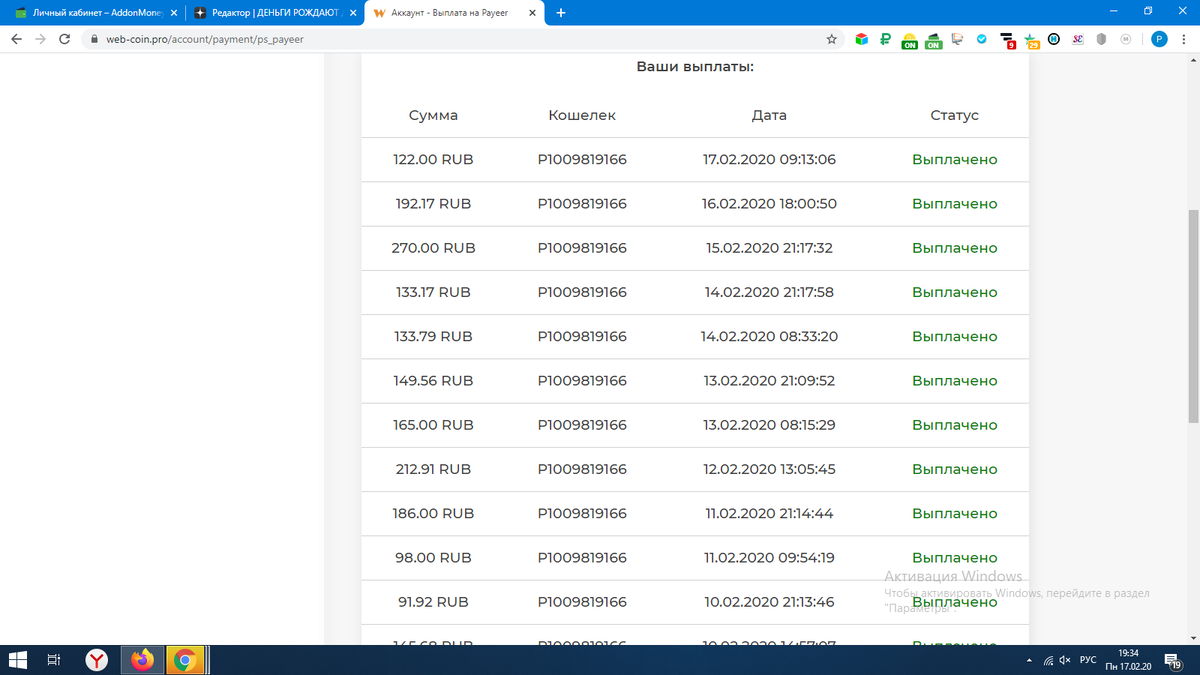
Task: Click the date 15.02.2020 21:17:32
Action: point(769,248)
